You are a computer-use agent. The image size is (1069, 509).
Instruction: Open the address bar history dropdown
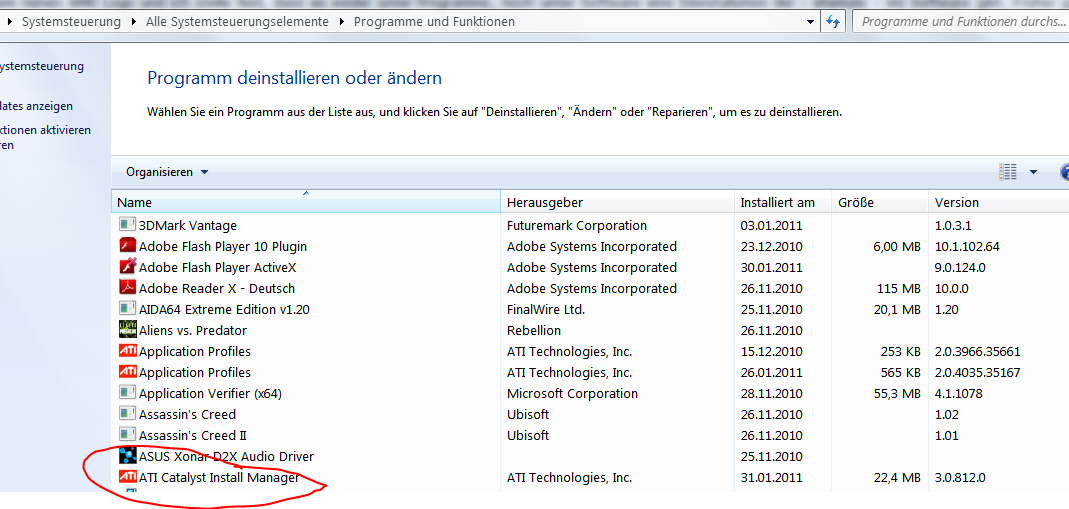click(811, 22)
